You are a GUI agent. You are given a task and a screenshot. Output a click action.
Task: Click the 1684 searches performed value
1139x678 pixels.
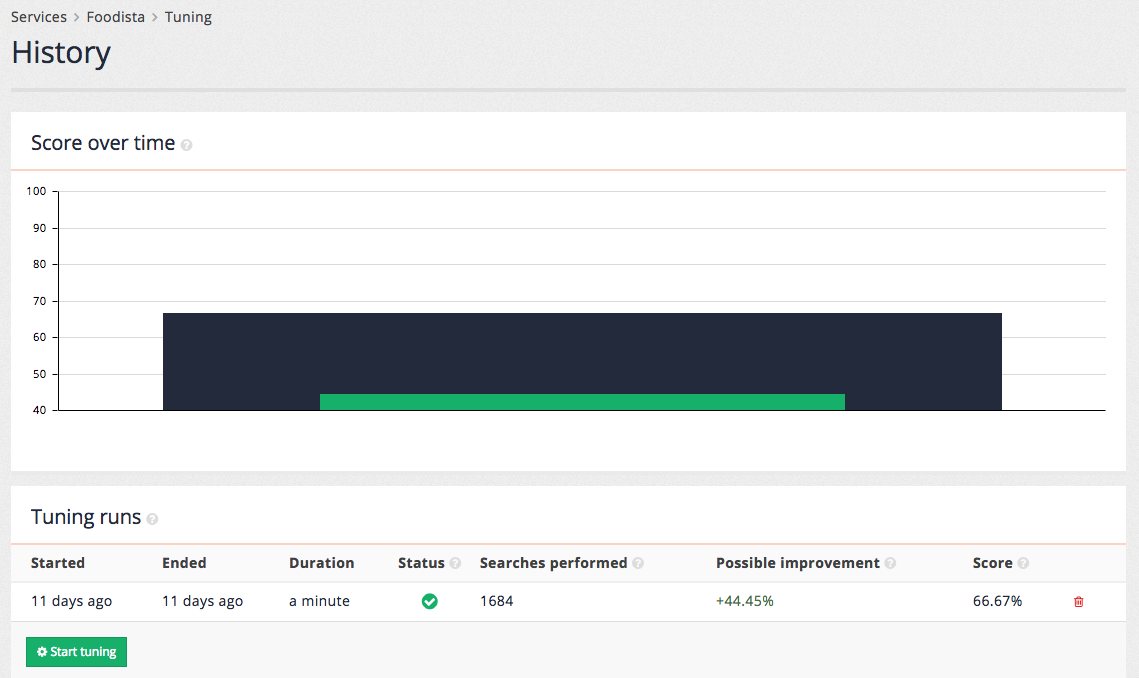(496, 601)
